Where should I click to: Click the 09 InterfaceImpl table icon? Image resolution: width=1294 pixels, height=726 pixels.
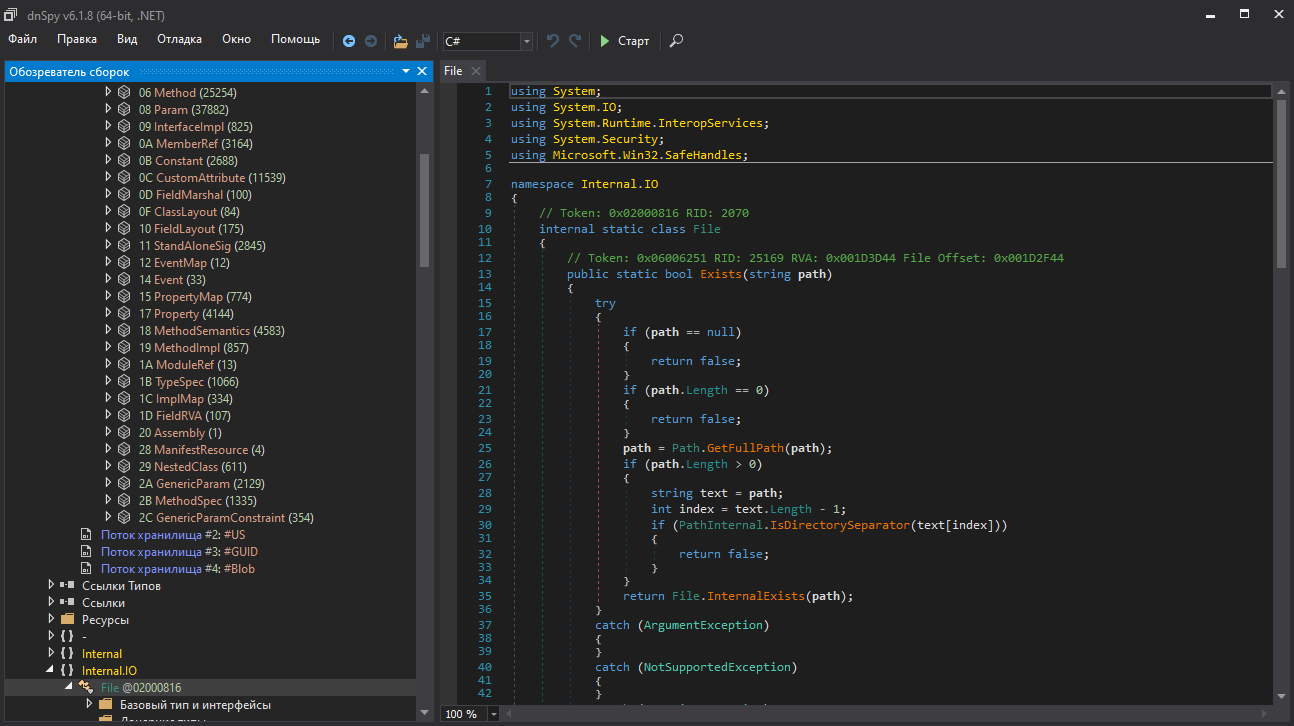point(125,127)
